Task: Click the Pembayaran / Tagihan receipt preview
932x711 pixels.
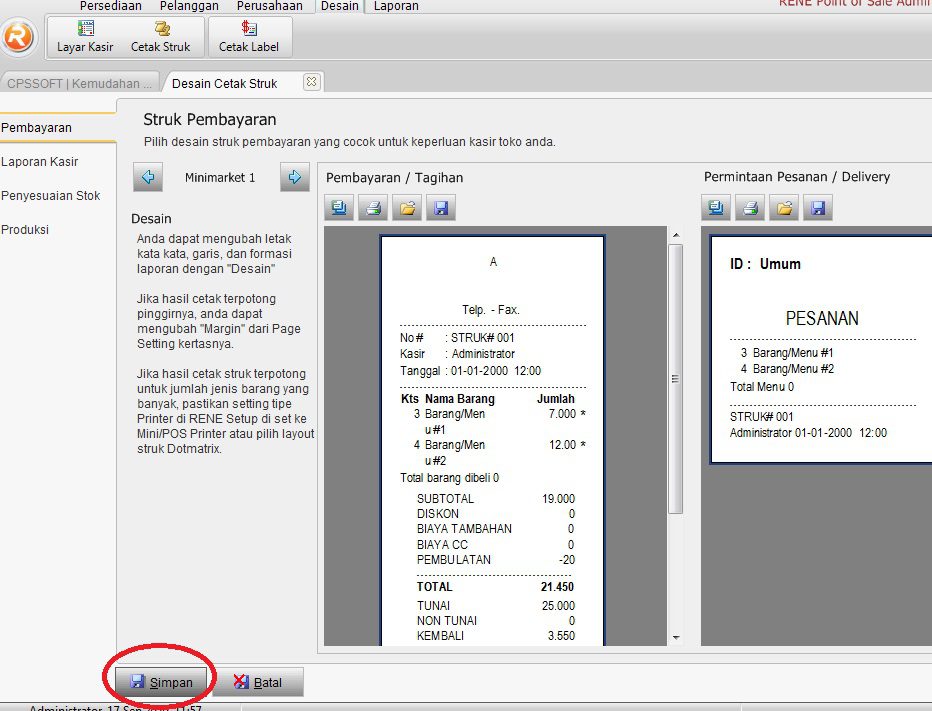Action: pos(493,440)
